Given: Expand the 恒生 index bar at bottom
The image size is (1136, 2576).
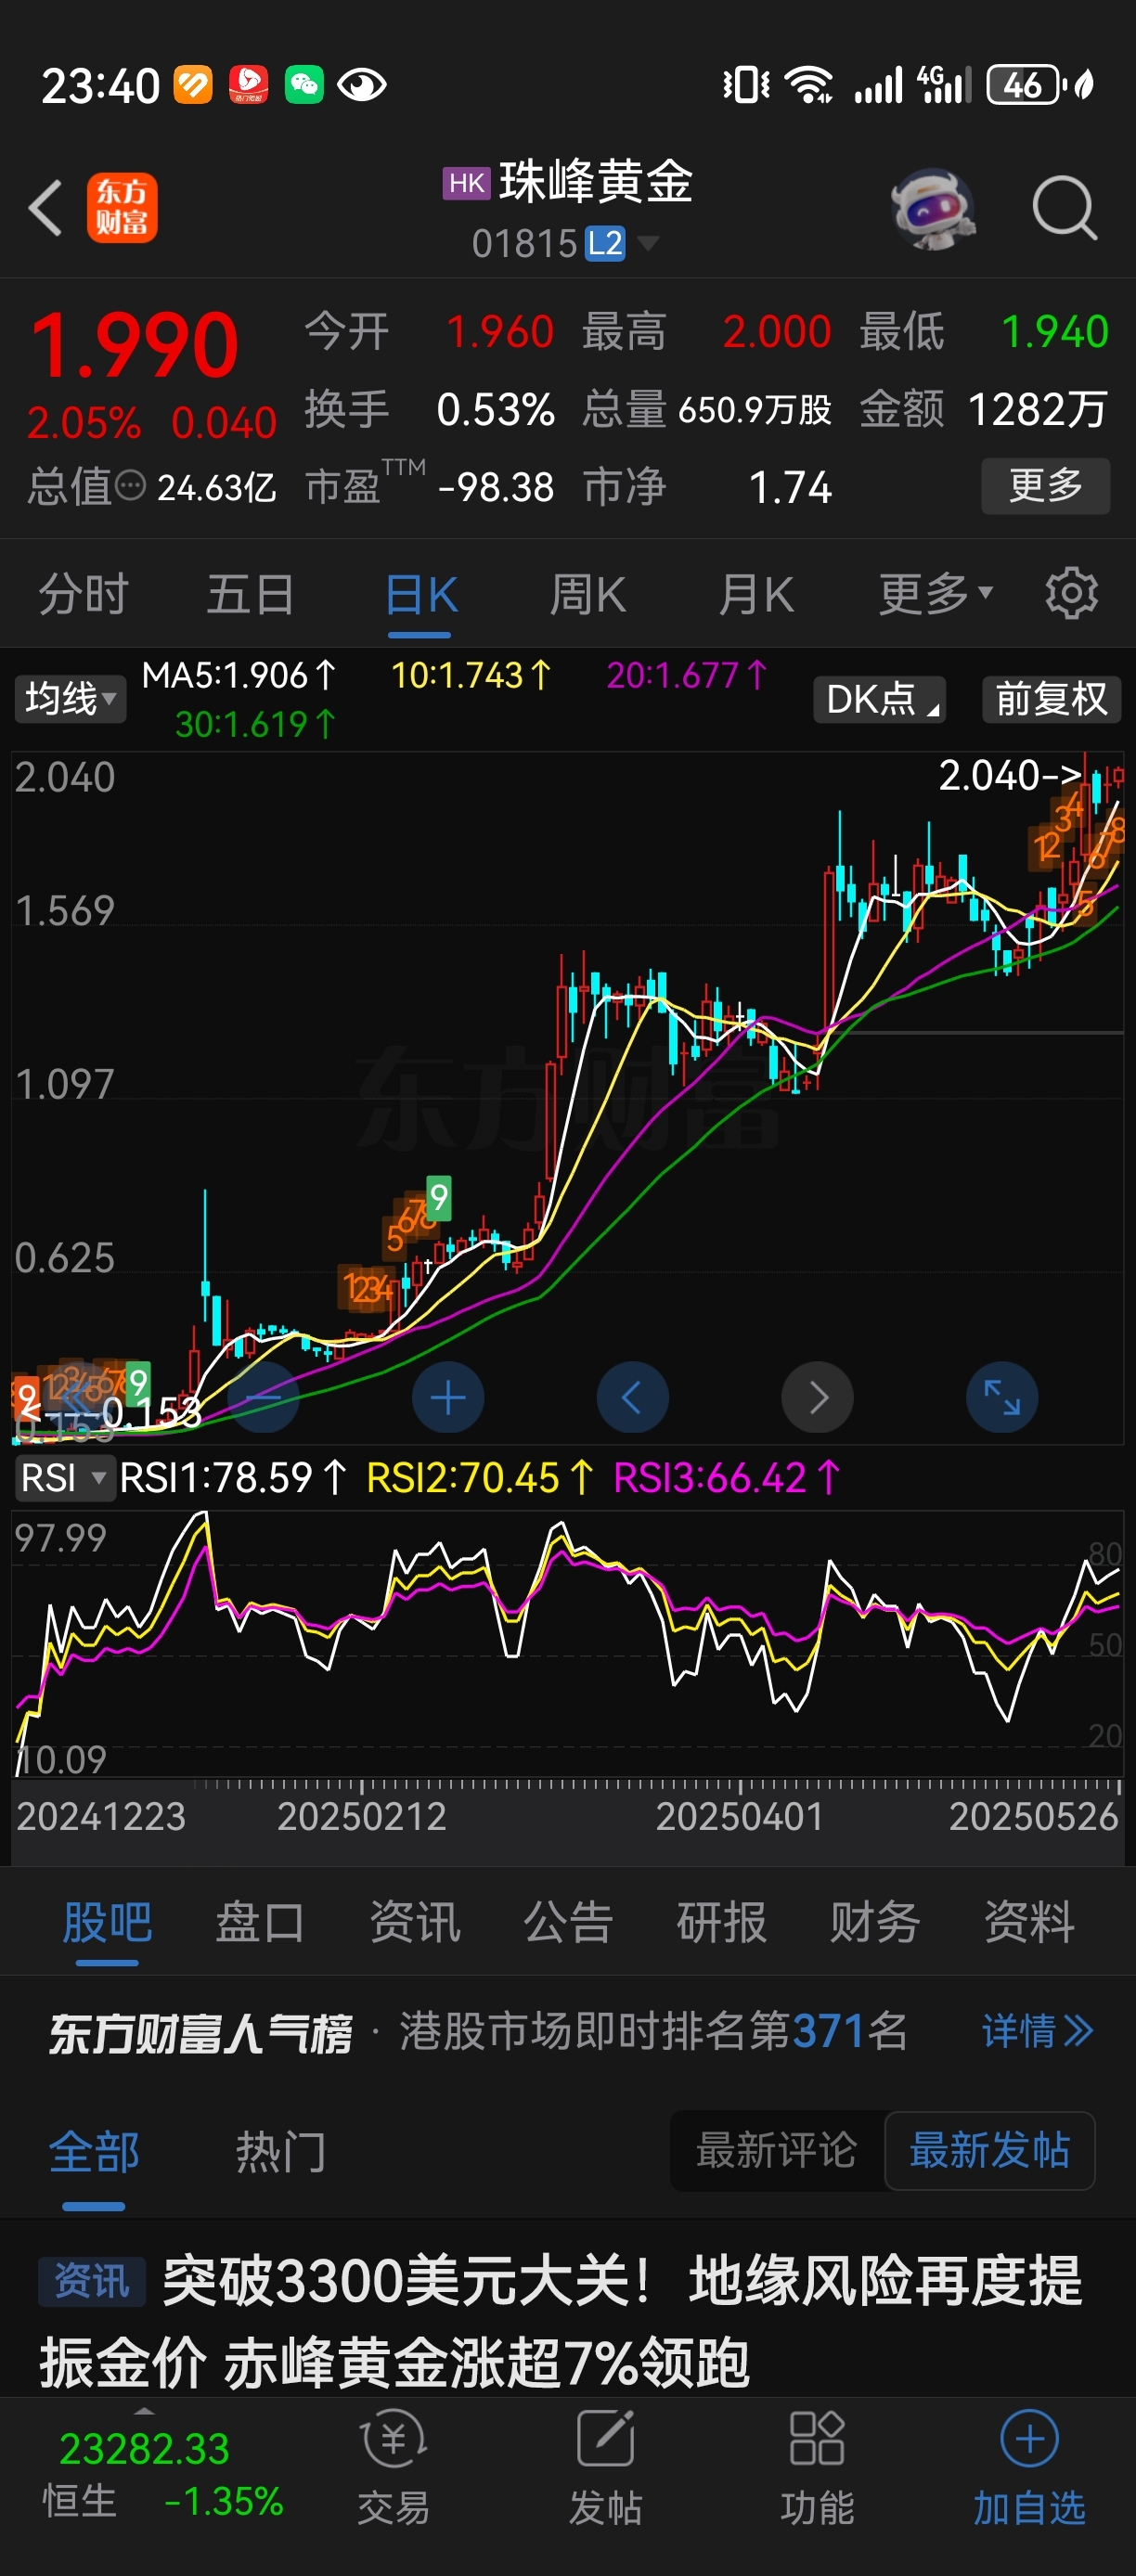Looking at the screenshot, I should tap(144, 2413).
